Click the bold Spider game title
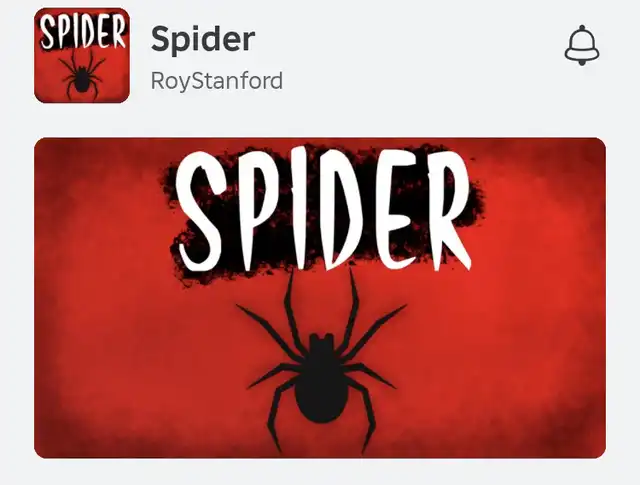Image resolution: width=640 pixels, height=485 pixels. point(203,39)
